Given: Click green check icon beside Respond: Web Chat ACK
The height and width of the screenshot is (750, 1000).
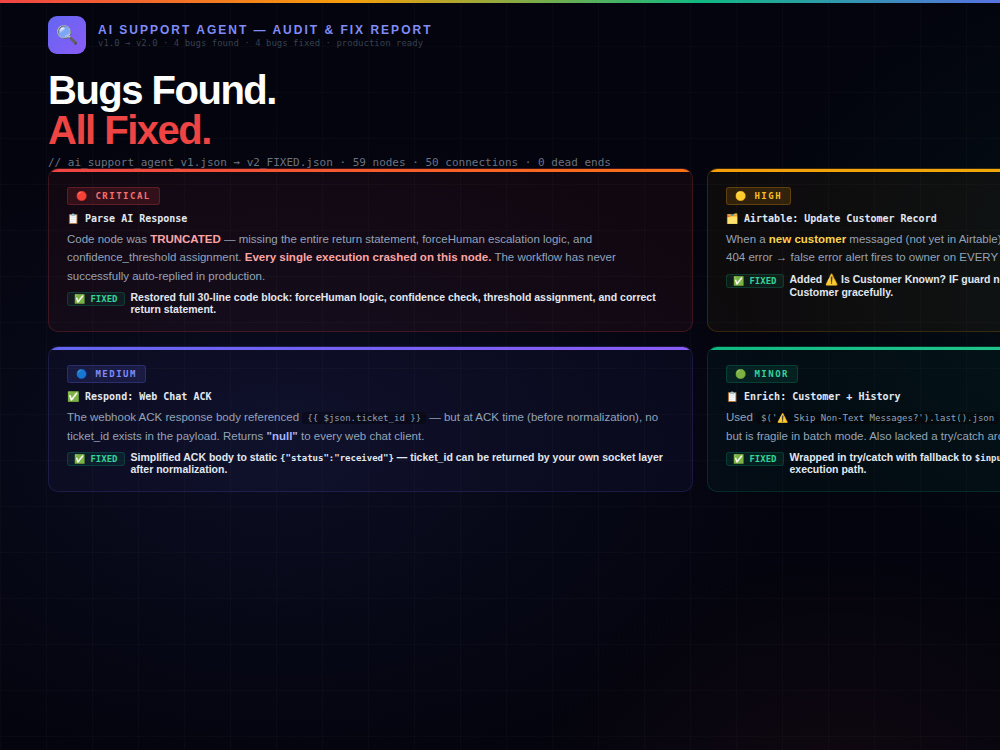Looking at the screenshot, I should pos(73,397).
